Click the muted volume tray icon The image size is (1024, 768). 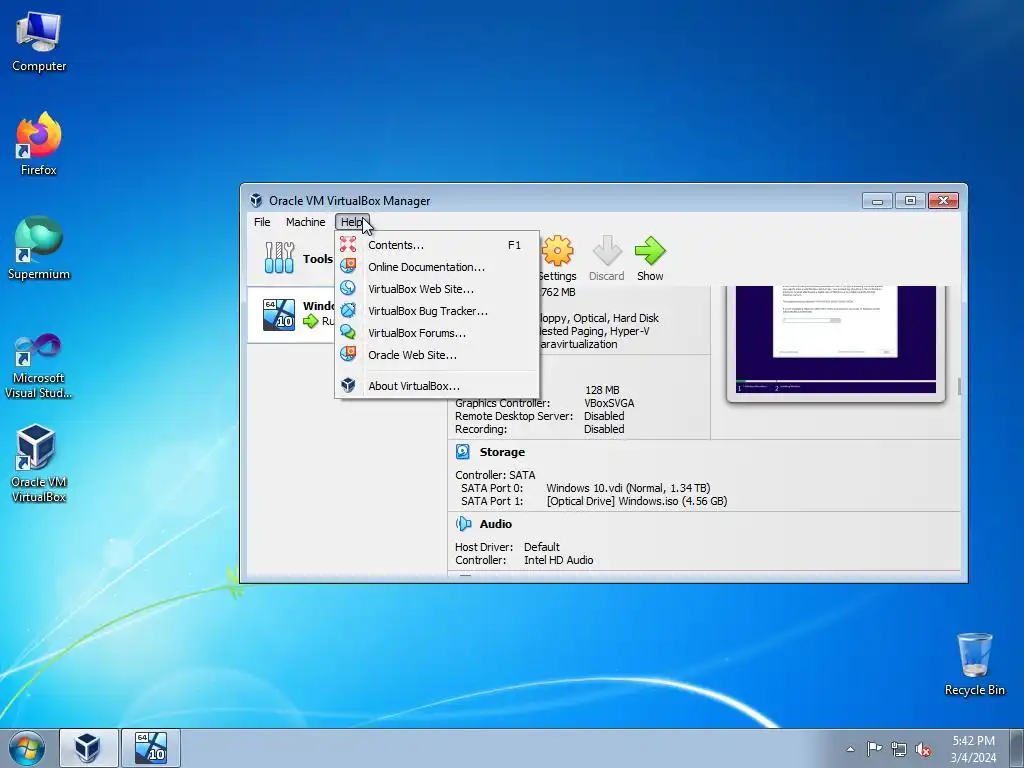(923, 749)
